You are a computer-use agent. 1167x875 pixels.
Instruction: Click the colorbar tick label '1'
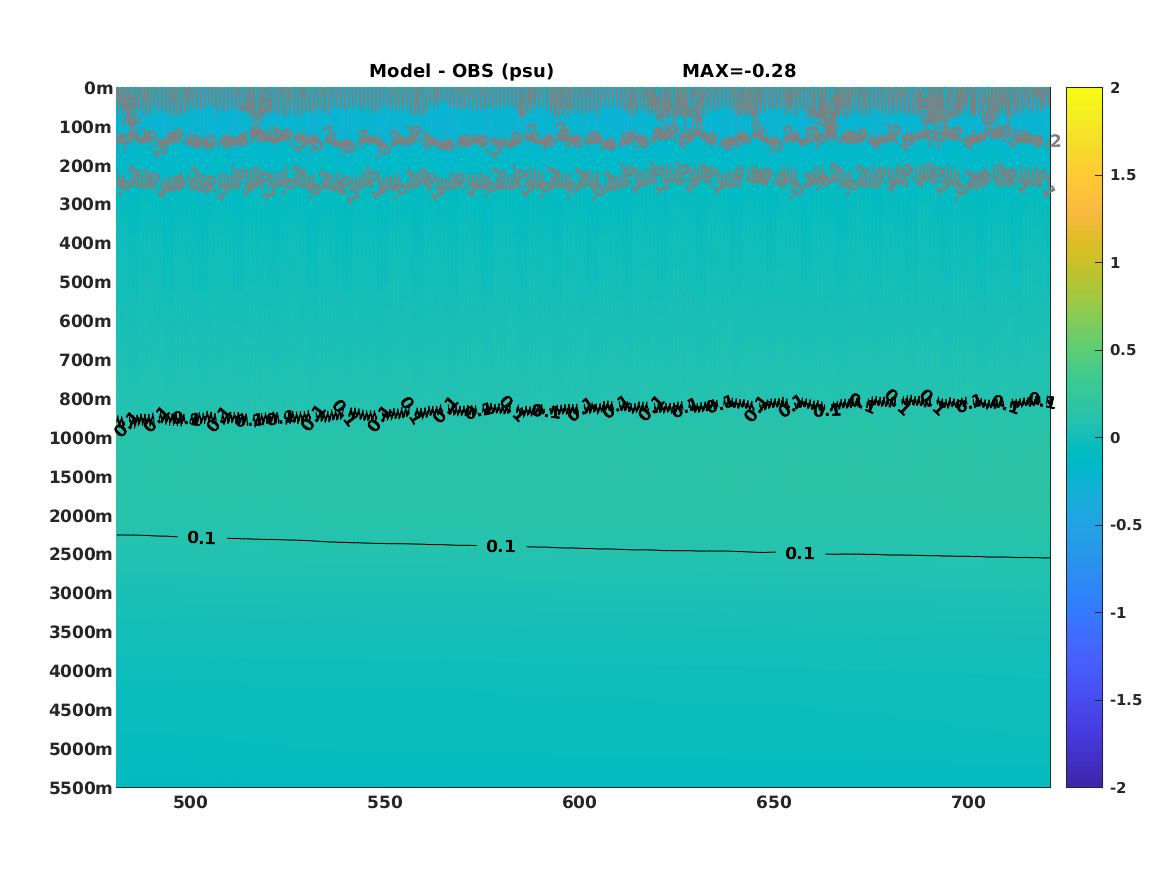1115,263
